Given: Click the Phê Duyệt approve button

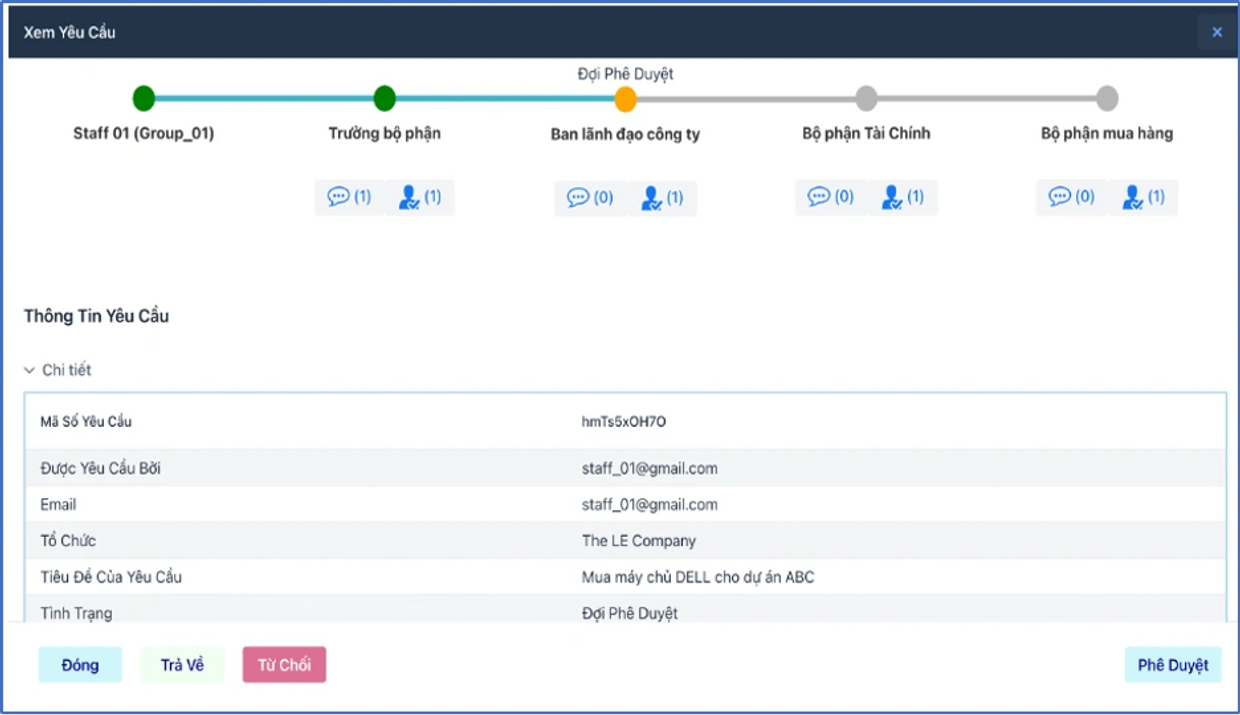Looking at the screenshot, I should pyautogui.click(x=1173, y=665).
